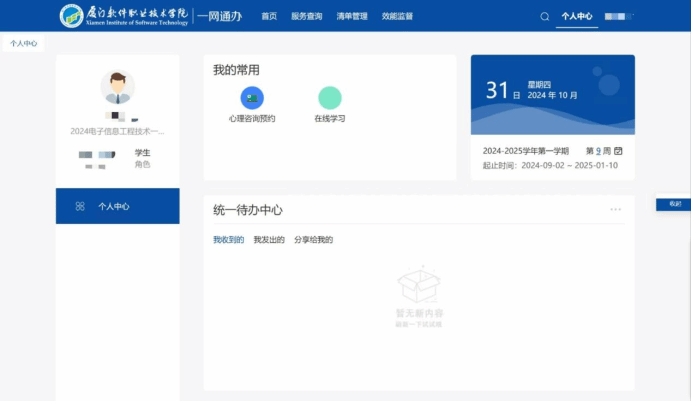This screenshot has width=692, height=401.
Task: Open the three-dot more menu in 统一待办中心
Action: tap(615, 209)
